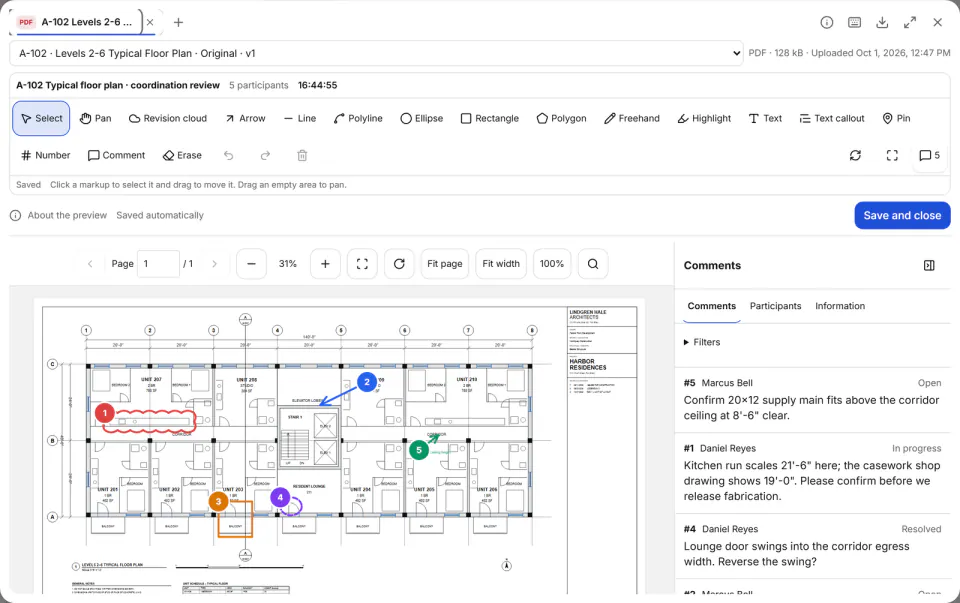Activate the Select tool

coord(41,118)
